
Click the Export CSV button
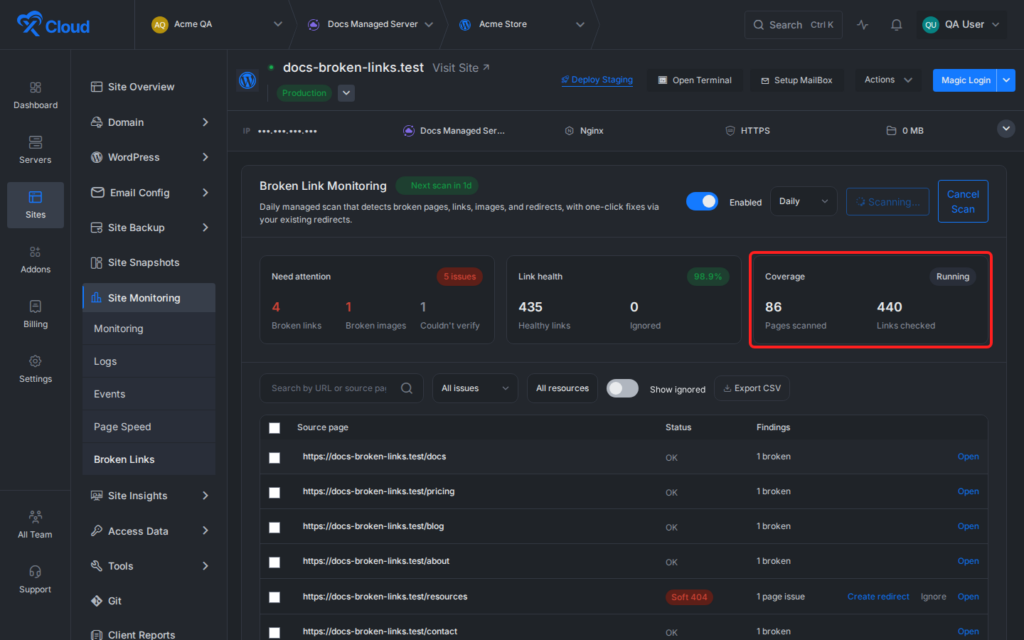pos(752,388)
